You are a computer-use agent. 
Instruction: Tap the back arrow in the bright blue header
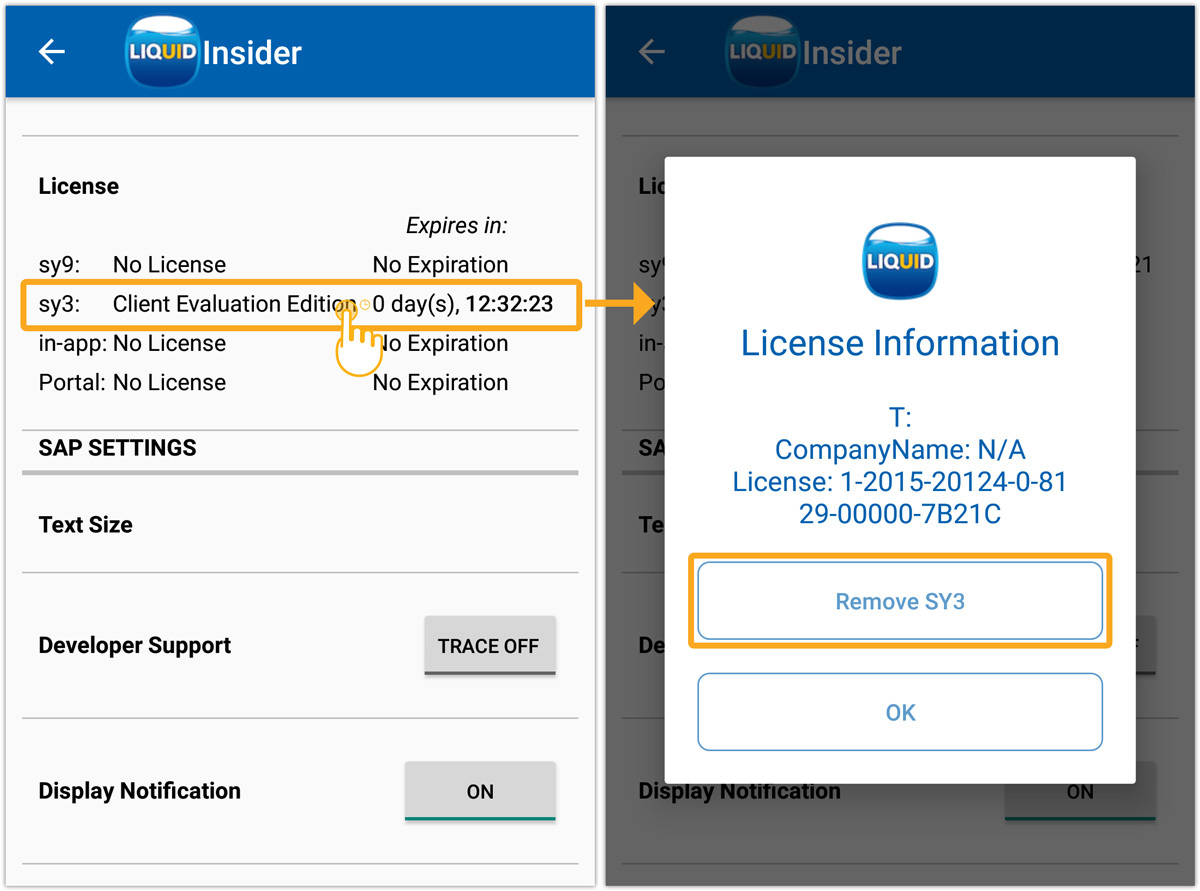coord(52,52)
